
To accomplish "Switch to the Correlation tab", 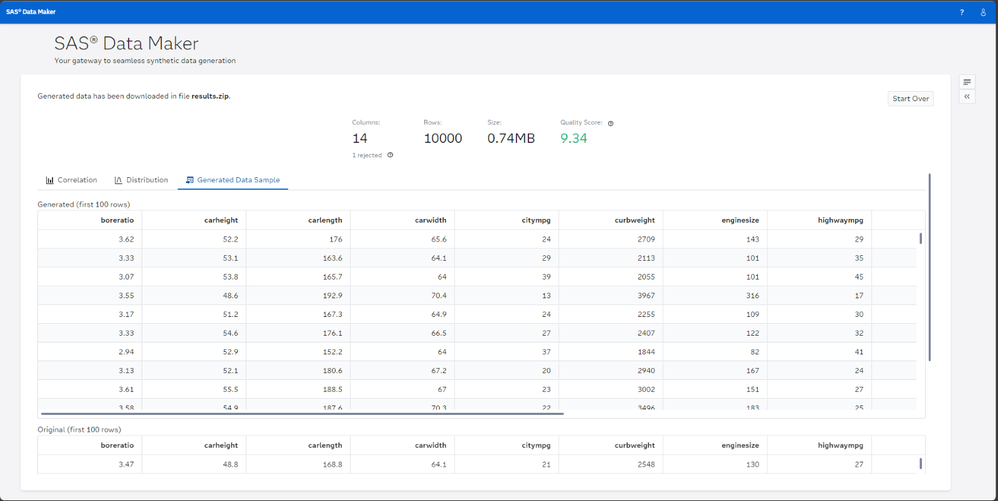I will 77,180.
